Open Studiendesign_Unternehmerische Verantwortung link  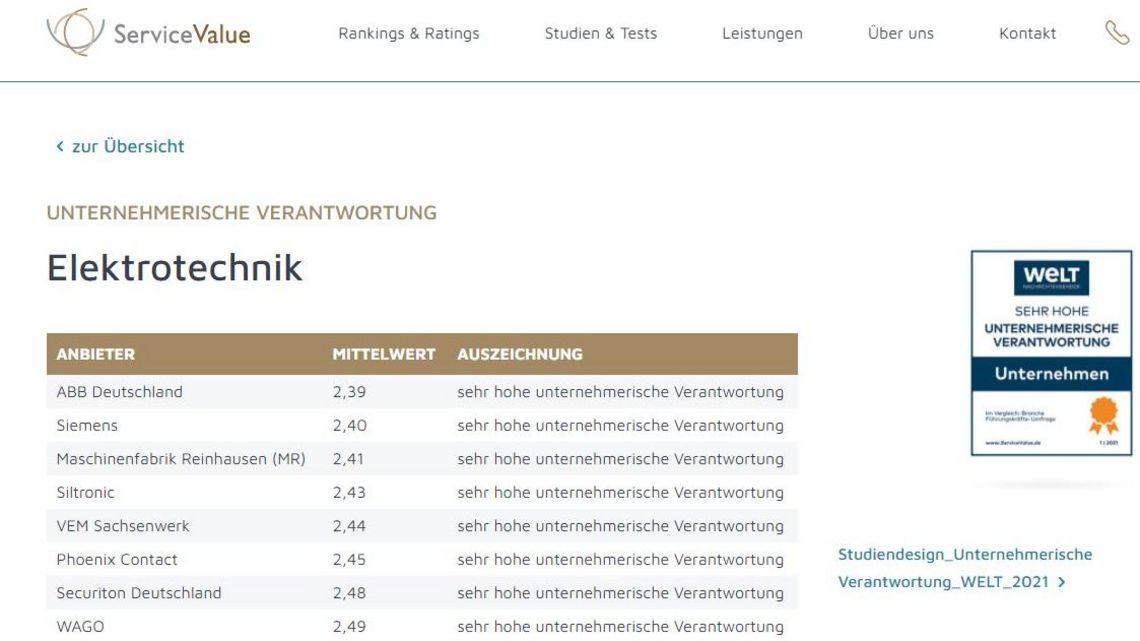[x=965, y=568]
